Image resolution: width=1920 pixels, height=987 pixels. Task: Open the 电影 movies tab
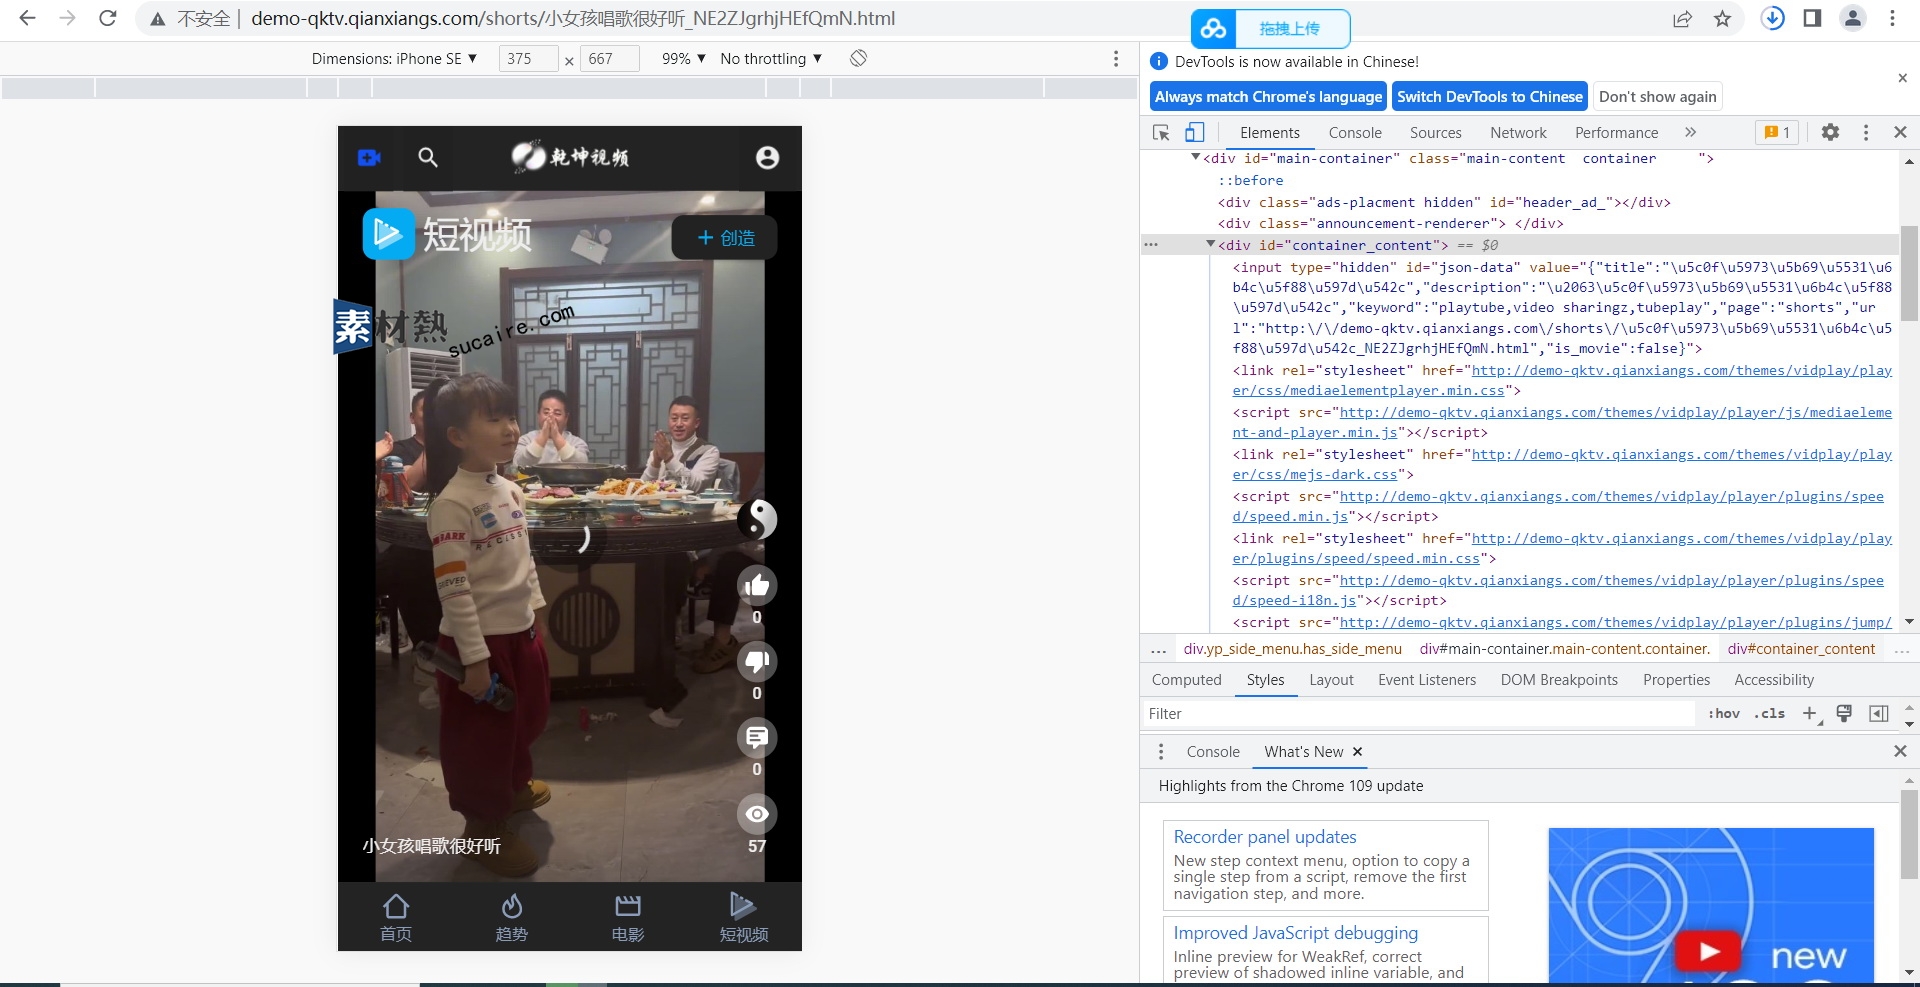click(628, 917)
